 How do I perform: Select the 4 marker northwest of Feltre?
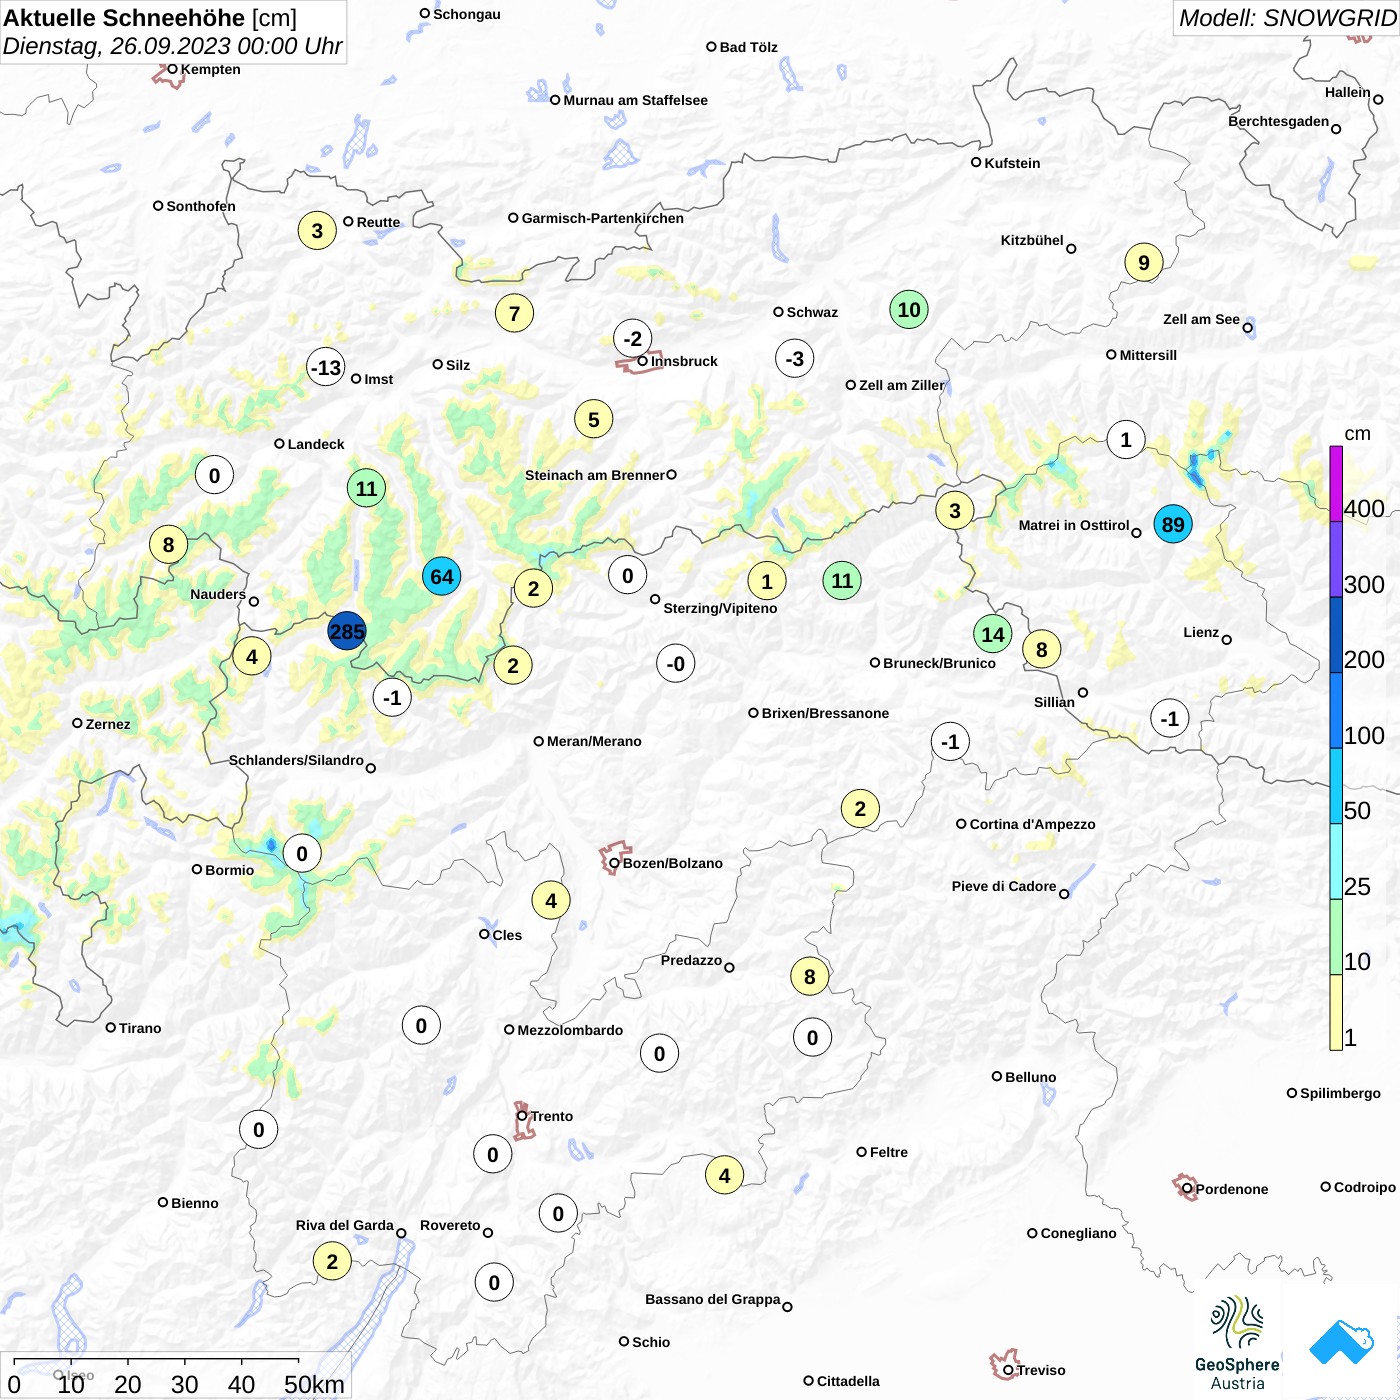point(724,1175)
